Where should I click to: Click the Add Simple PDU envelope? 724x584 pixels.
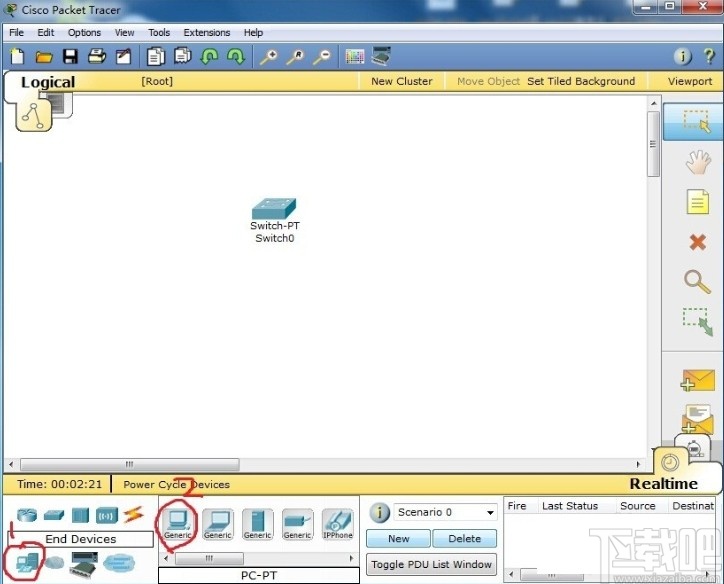pyautogui.click(x=698, y=380)
